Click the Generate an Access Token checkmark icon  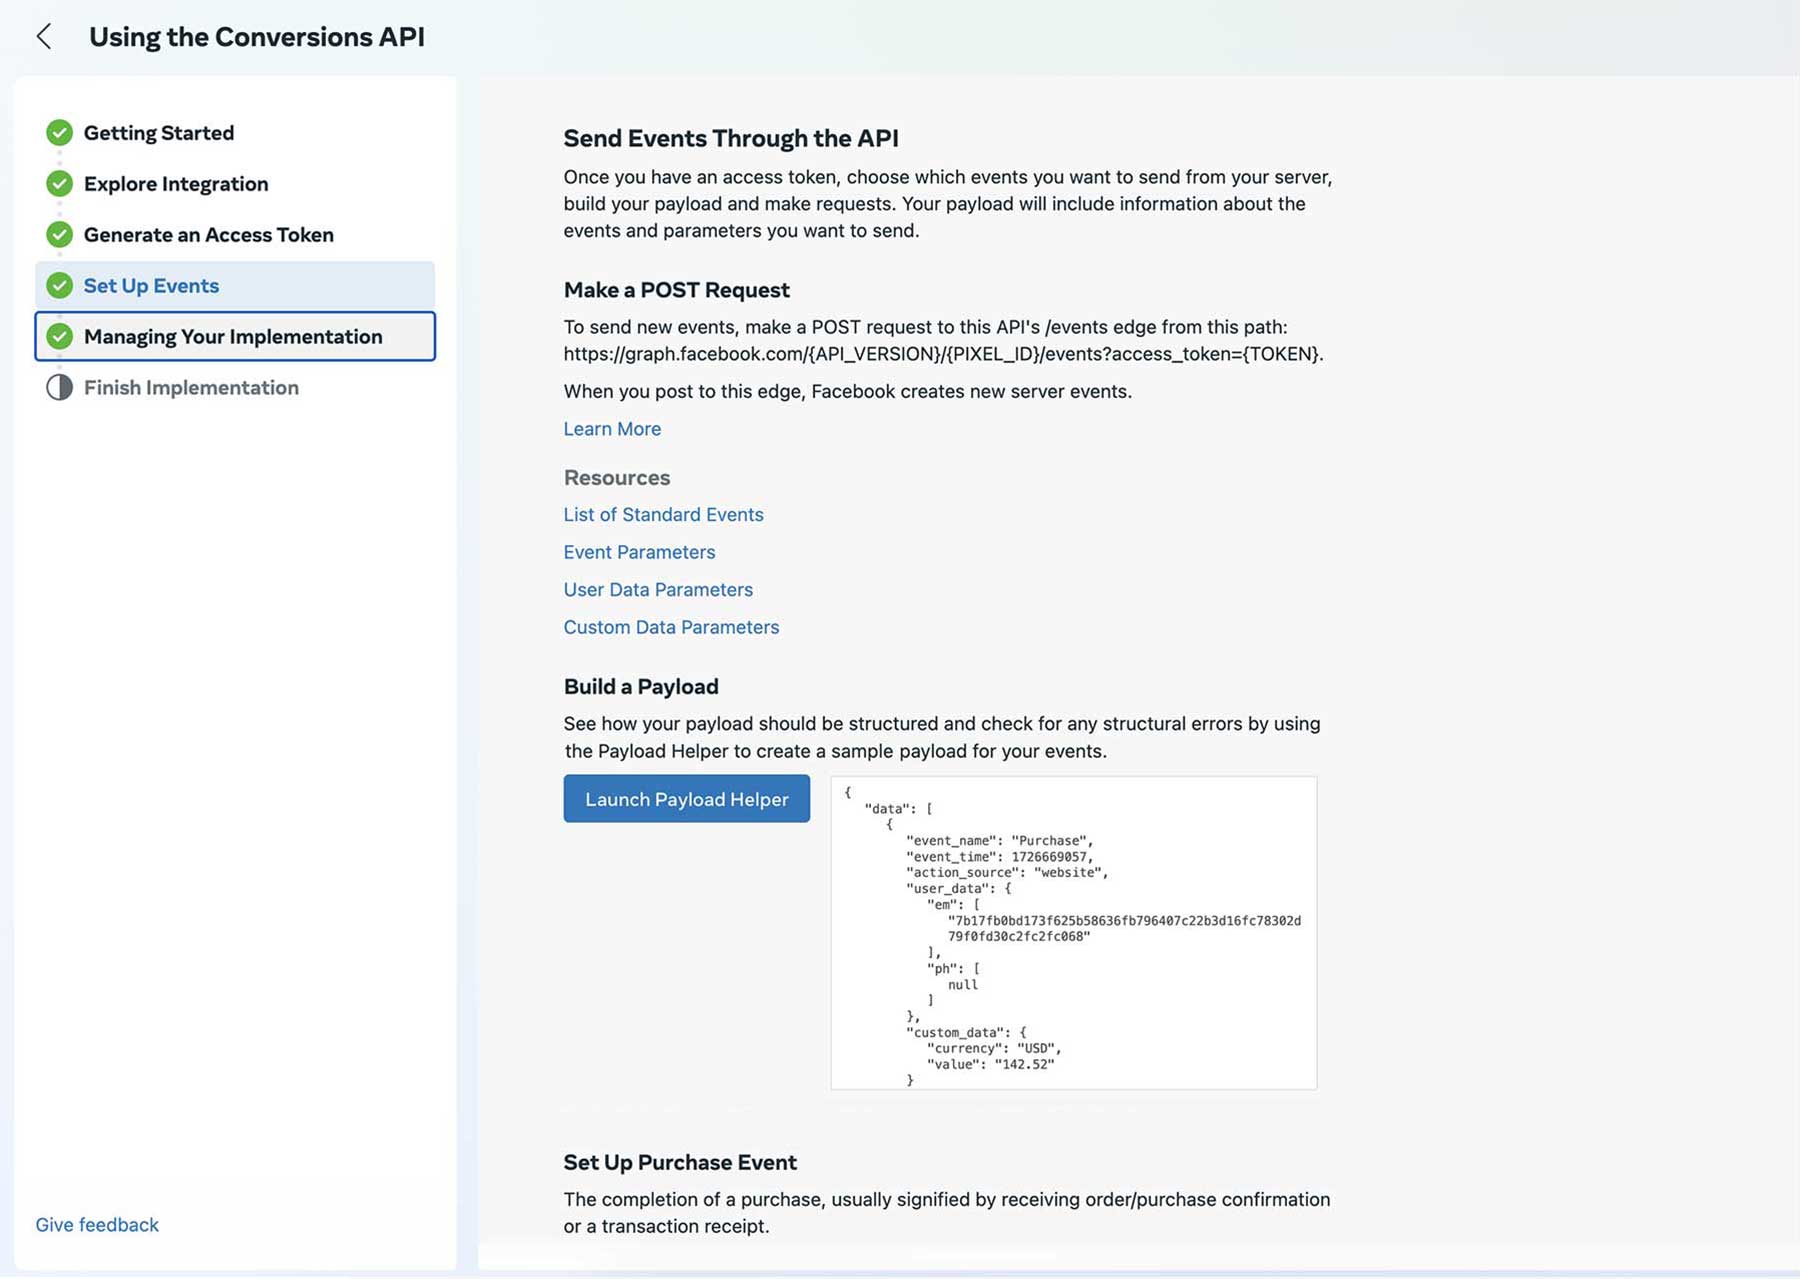click(x=60, y=234)
